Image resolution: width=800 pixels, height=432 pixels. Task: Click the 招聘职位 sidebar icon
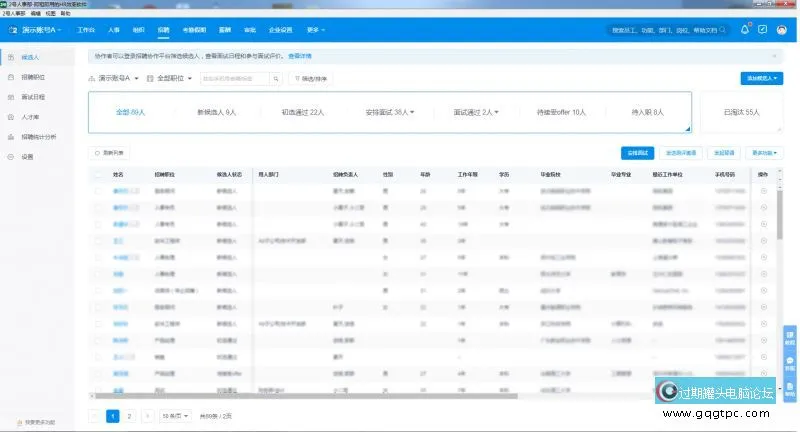coord(11,77)
